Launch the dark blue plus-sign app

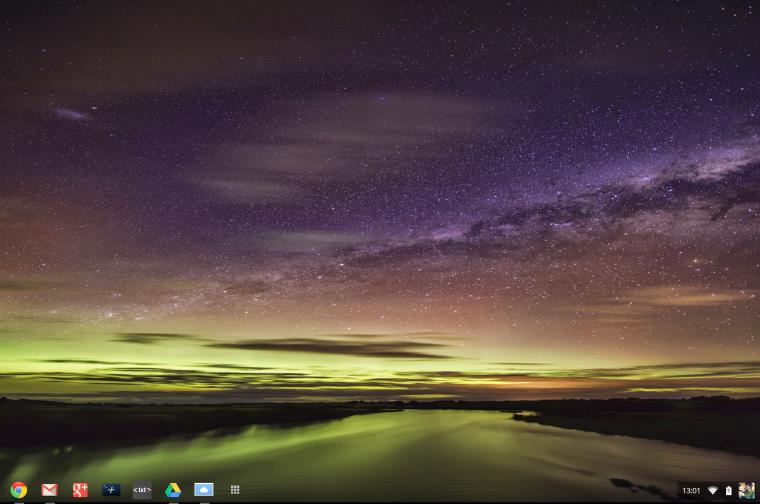111,490
